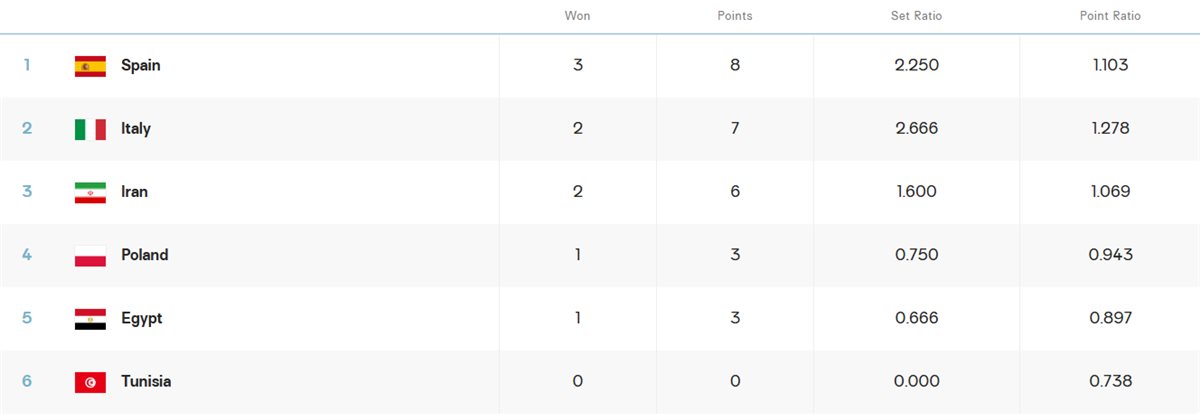Click Tunisia's point ratio value 0.738

point(1110,382)
